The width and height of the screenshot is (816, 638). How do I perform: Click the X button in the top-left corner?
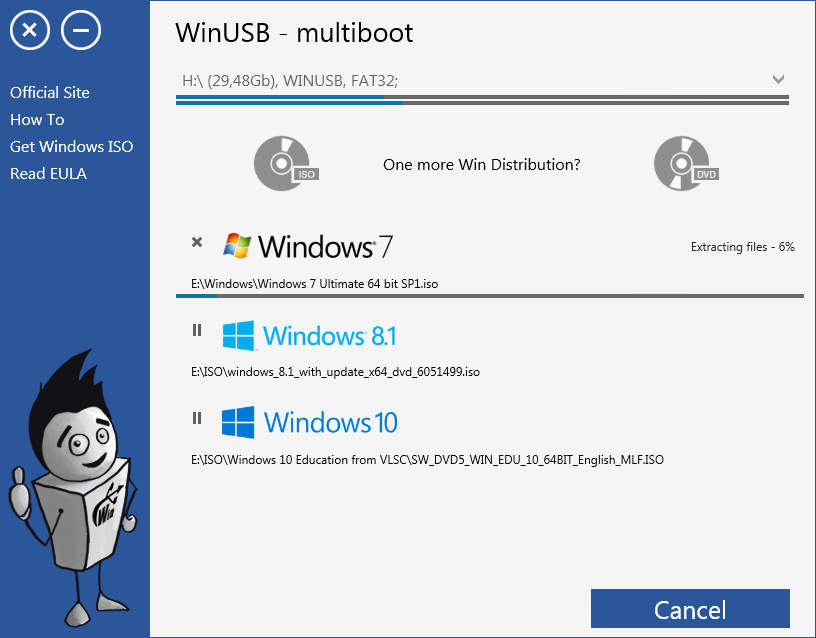[29, 29]
